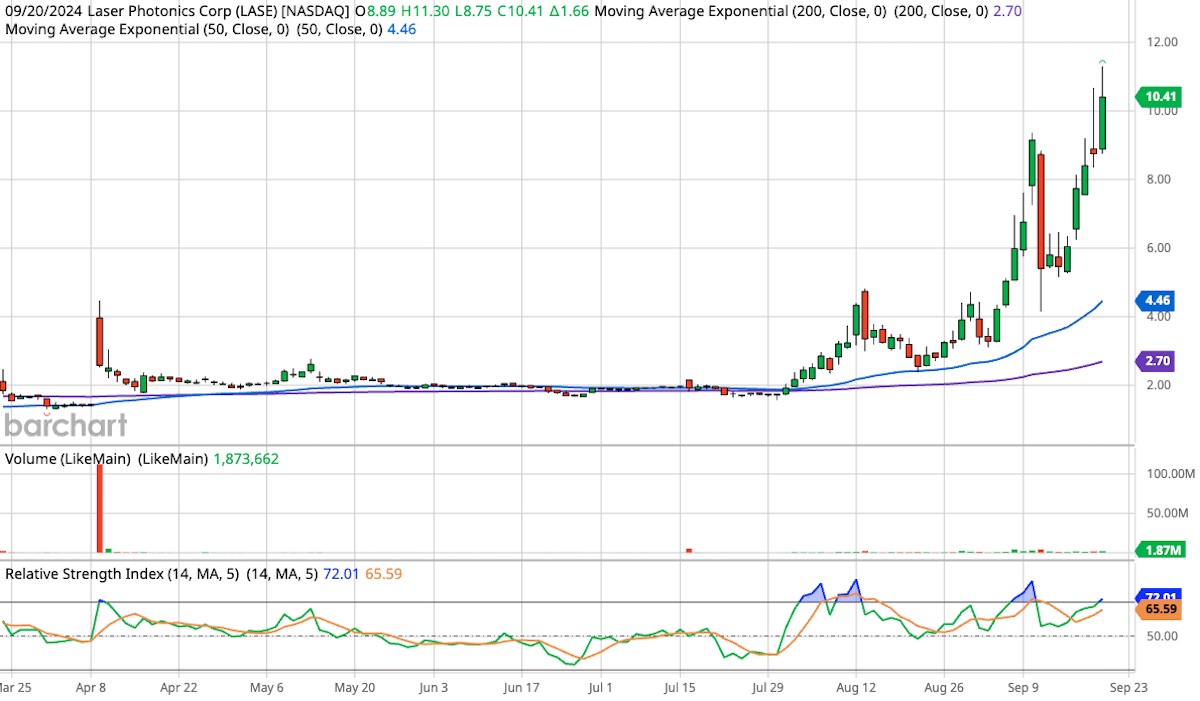Click the May 20 date axis label
This screenshot has height=701, width=1200.
click(x=354, y=688)
